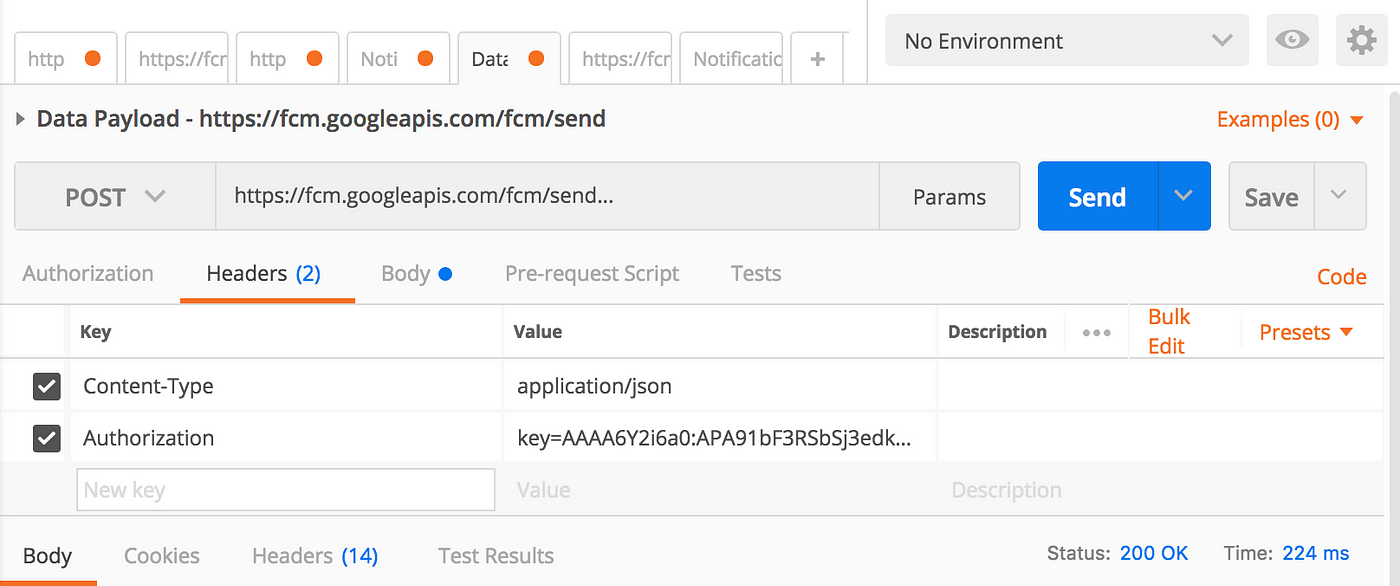Click the 224 ms time value

1316,553
